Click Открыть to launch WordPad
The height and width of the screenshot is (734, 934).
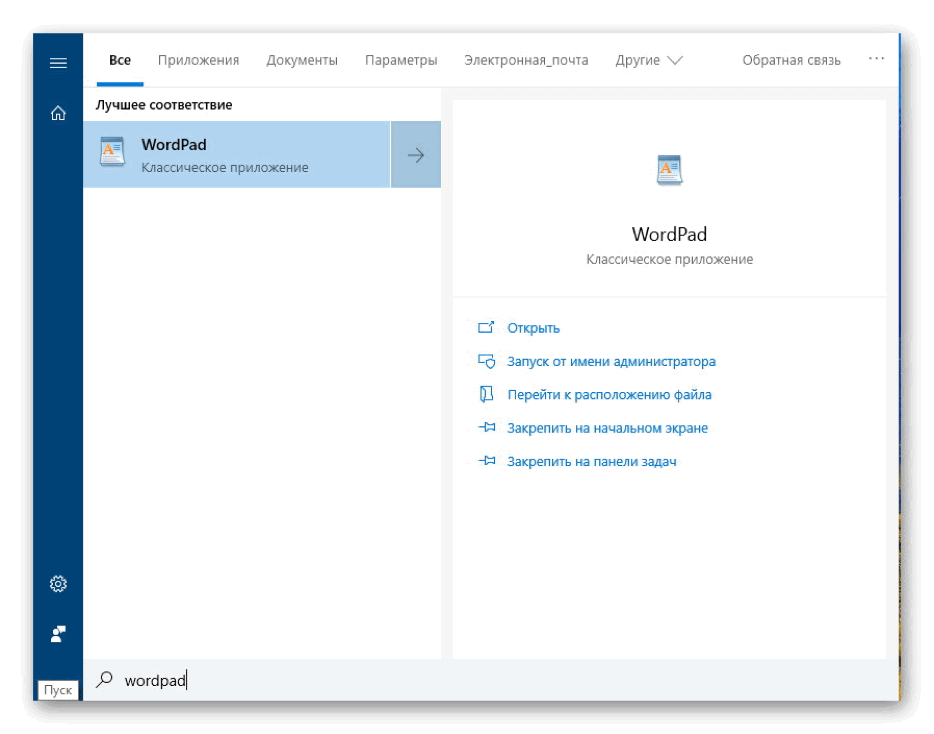(x=533, y=328)
